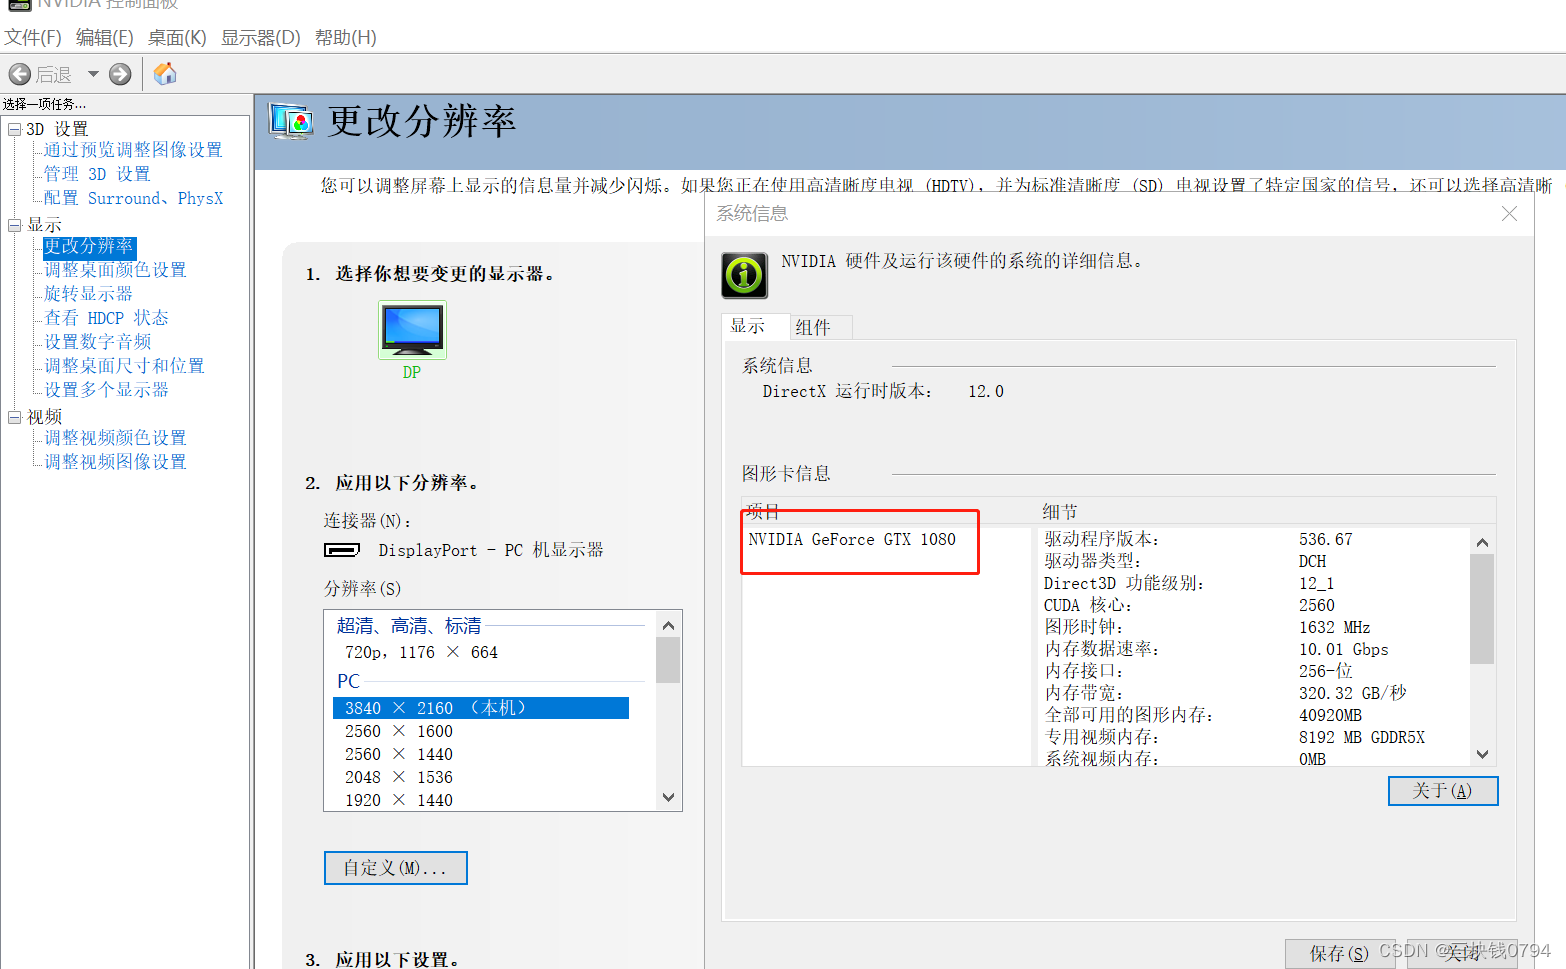Select the DP monitor icon
Screen dimensions: 1566x969
(412, 330)
